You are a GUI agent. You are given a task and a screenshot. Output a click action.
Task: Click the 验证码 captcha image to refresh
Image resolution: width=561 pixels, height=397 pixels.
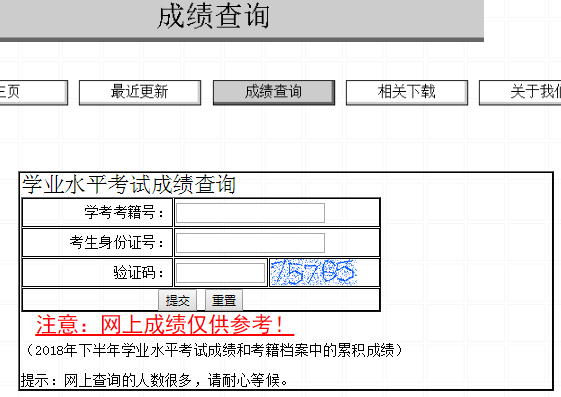coord(314,273)
